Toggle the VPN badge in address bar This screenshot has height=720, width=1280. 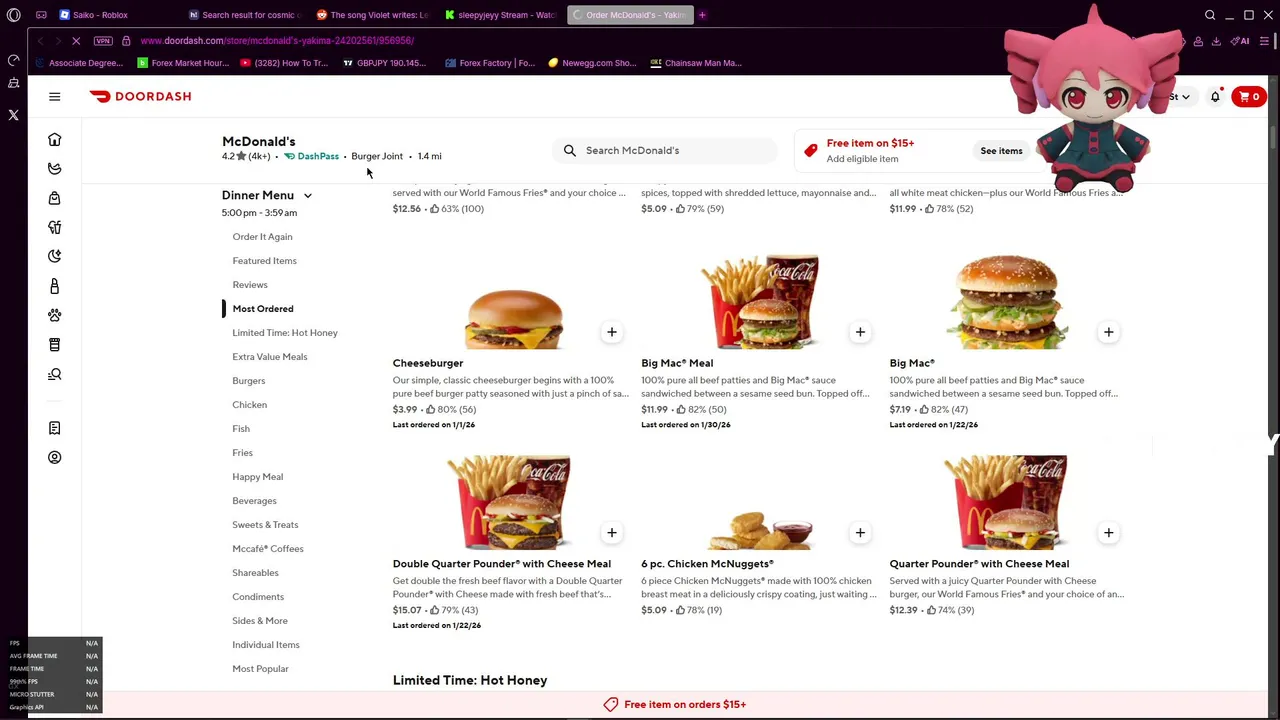(103, 41)
